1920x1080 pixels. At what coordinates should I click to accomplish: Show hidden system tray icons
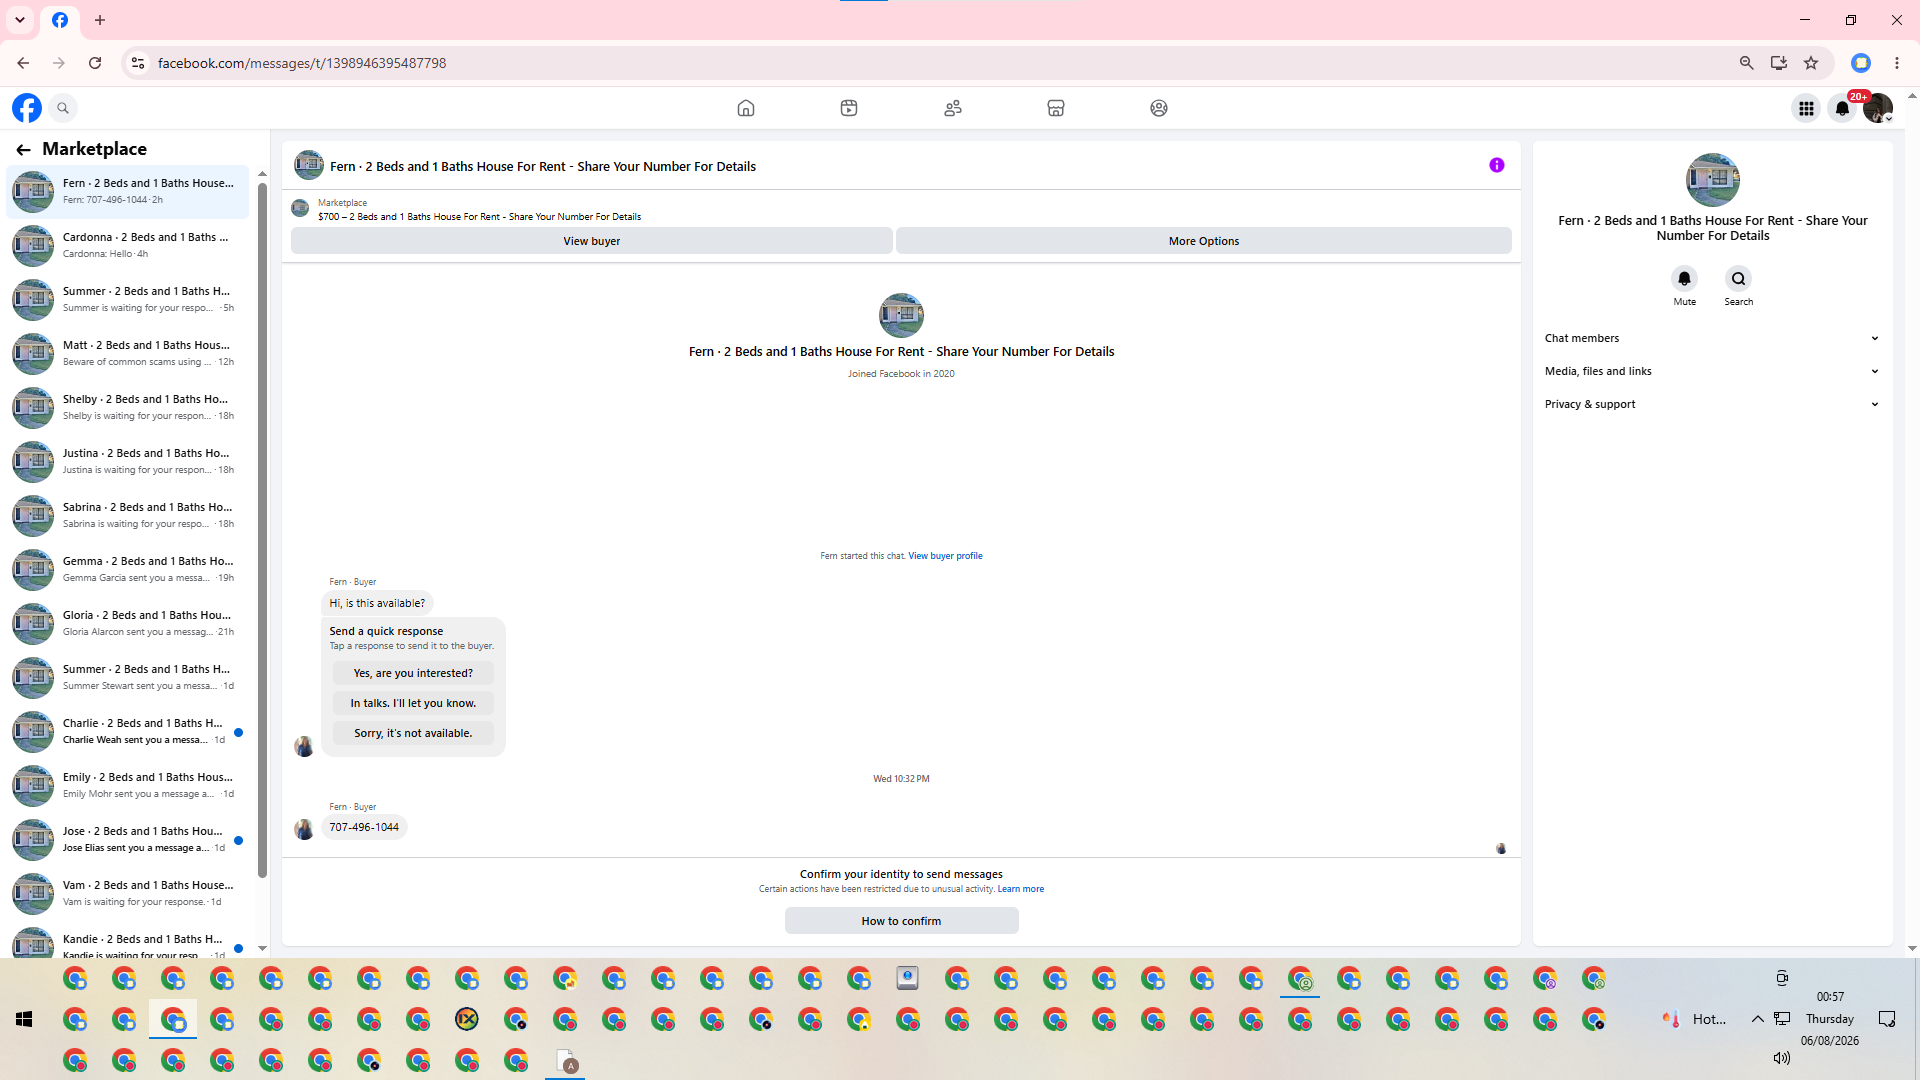[1757, 1019]
